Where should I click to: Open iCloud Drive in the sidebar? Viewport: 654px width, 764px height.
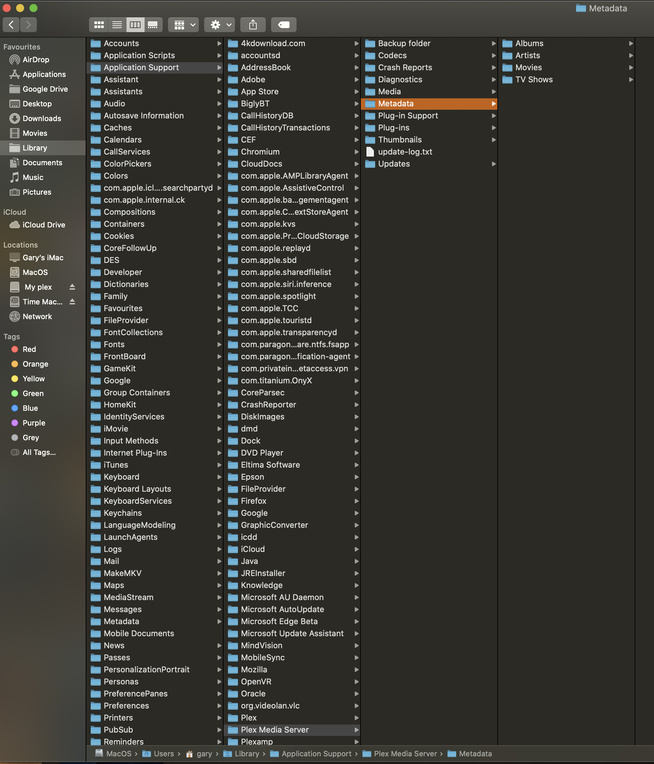click(x=43, y=225)
